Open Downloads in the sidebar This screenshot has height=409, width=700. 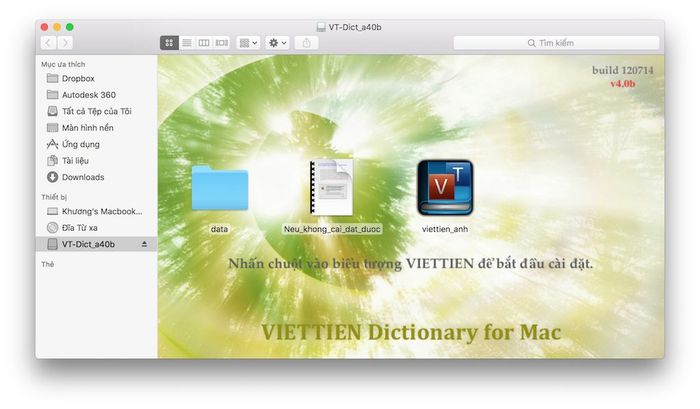click(x=96, y=177)
